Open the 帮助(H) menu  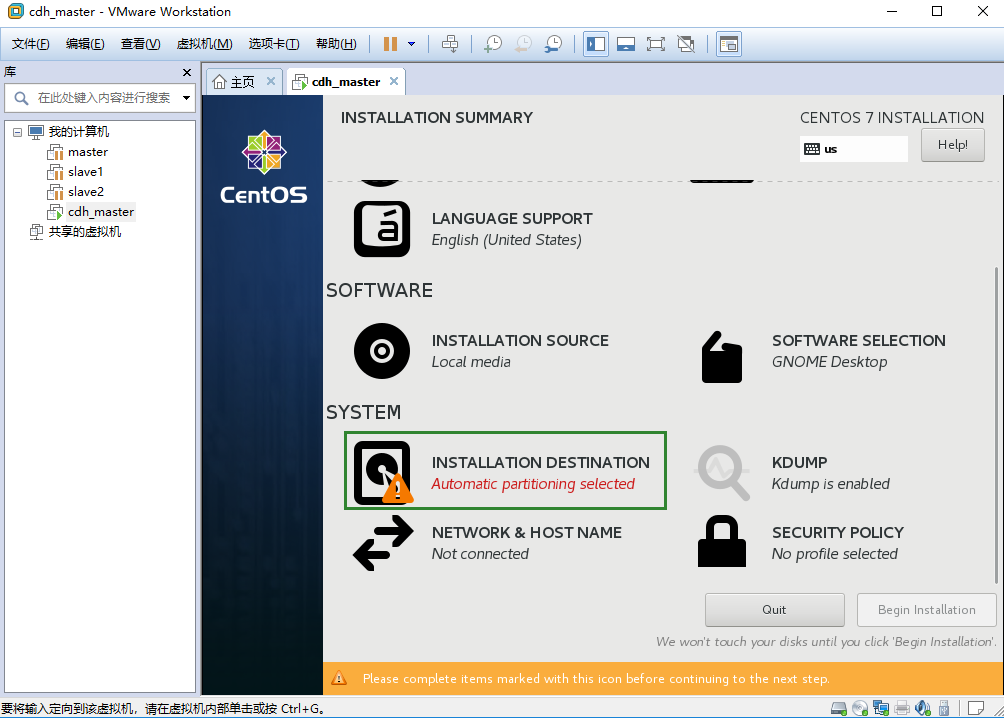336,44
